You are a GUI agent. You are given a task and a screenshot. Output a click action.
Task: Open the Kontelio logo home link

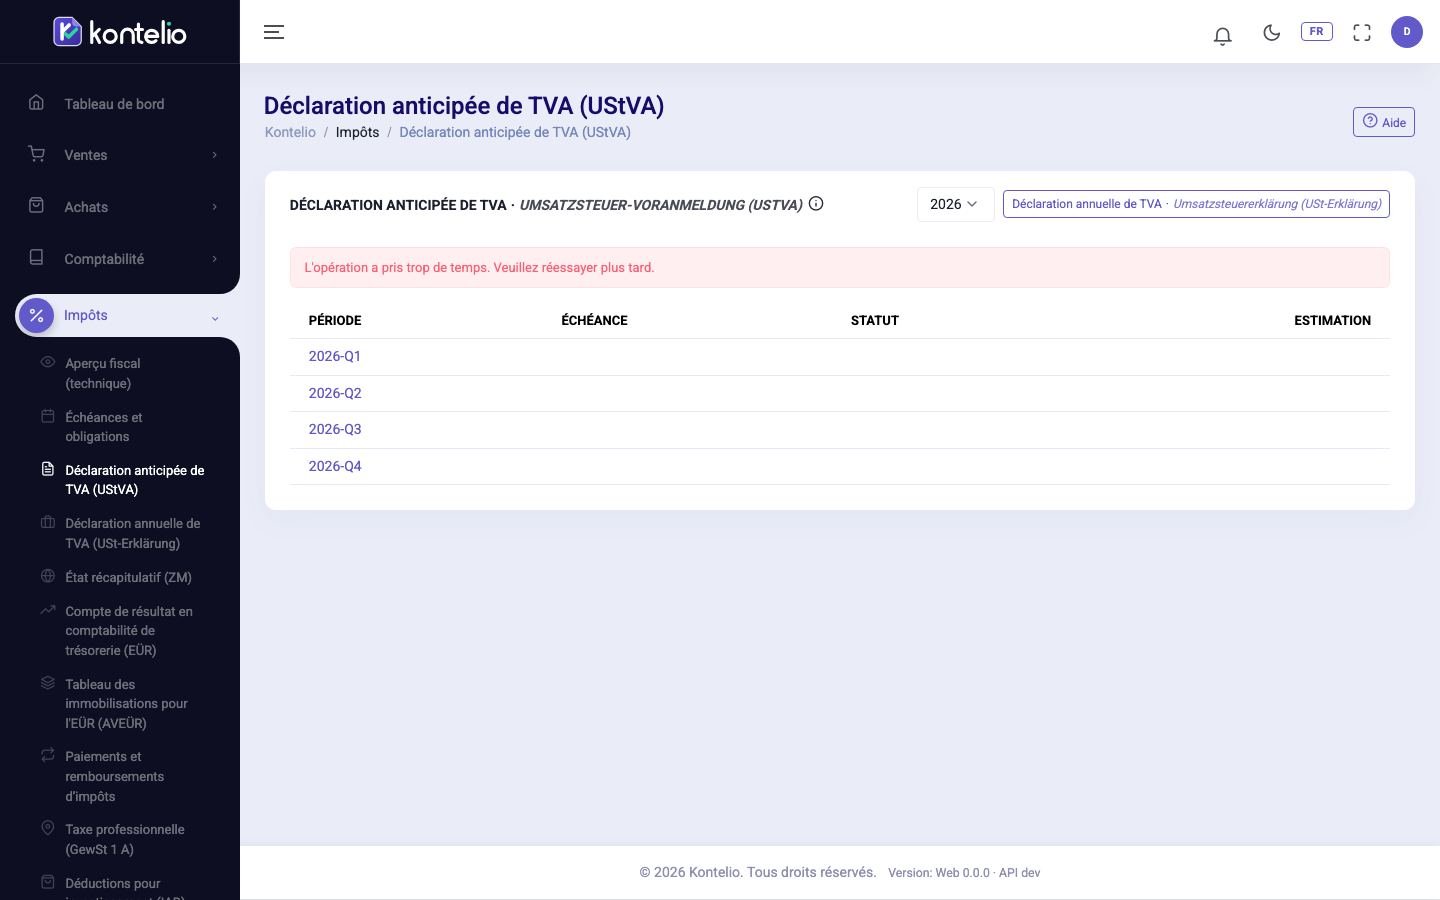[120, 32]
